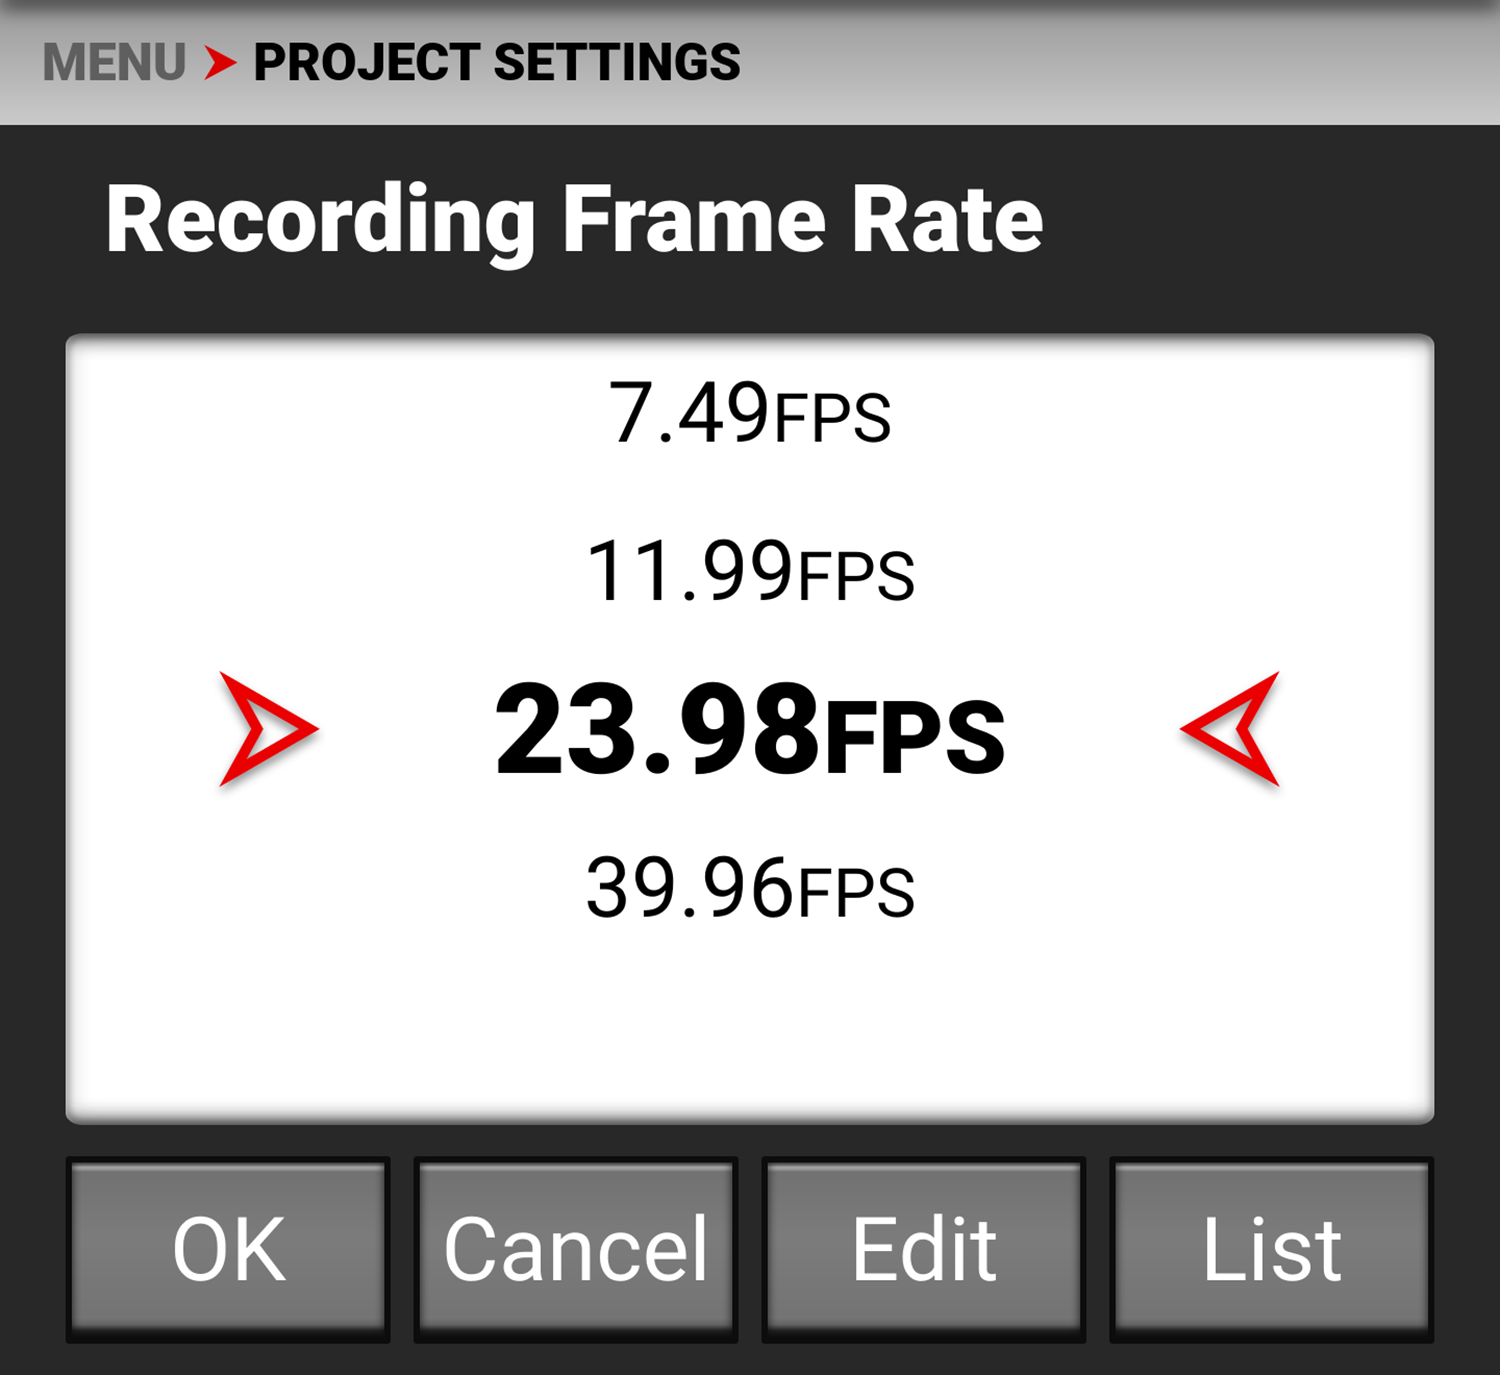The image size is (1500, 1375).
Task: Click blank list area below 39.96FPS
Action: tap(750, 1020)
